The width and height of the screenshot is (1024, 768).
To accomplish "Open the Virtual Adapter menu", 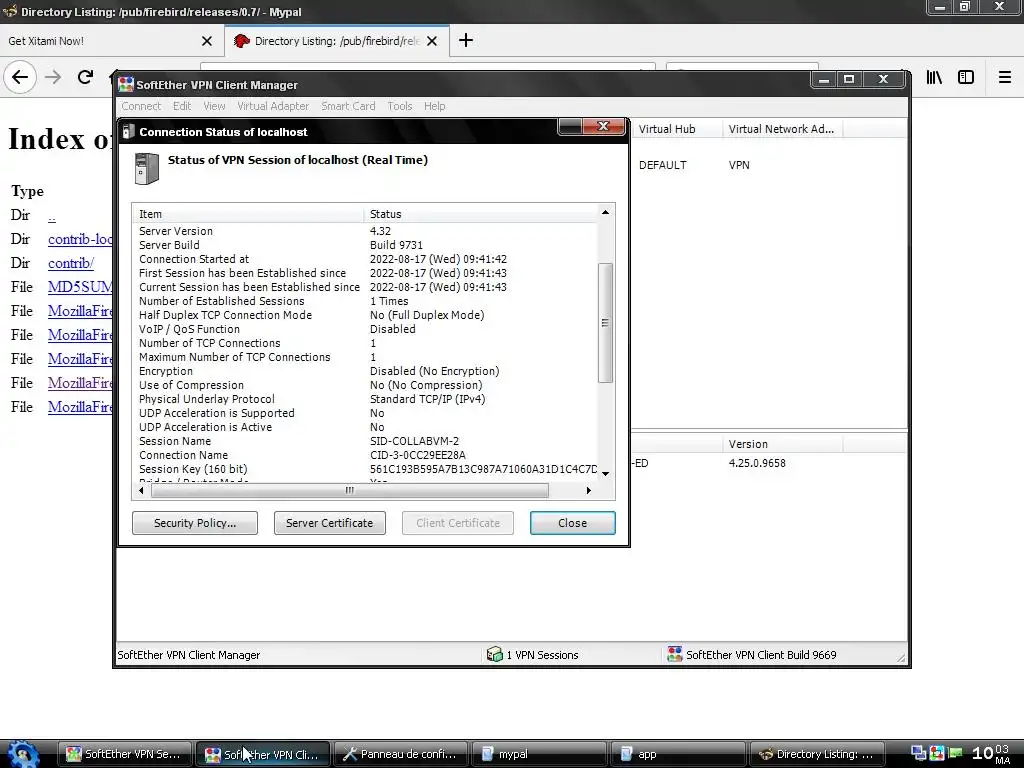I will pos(272,106).
